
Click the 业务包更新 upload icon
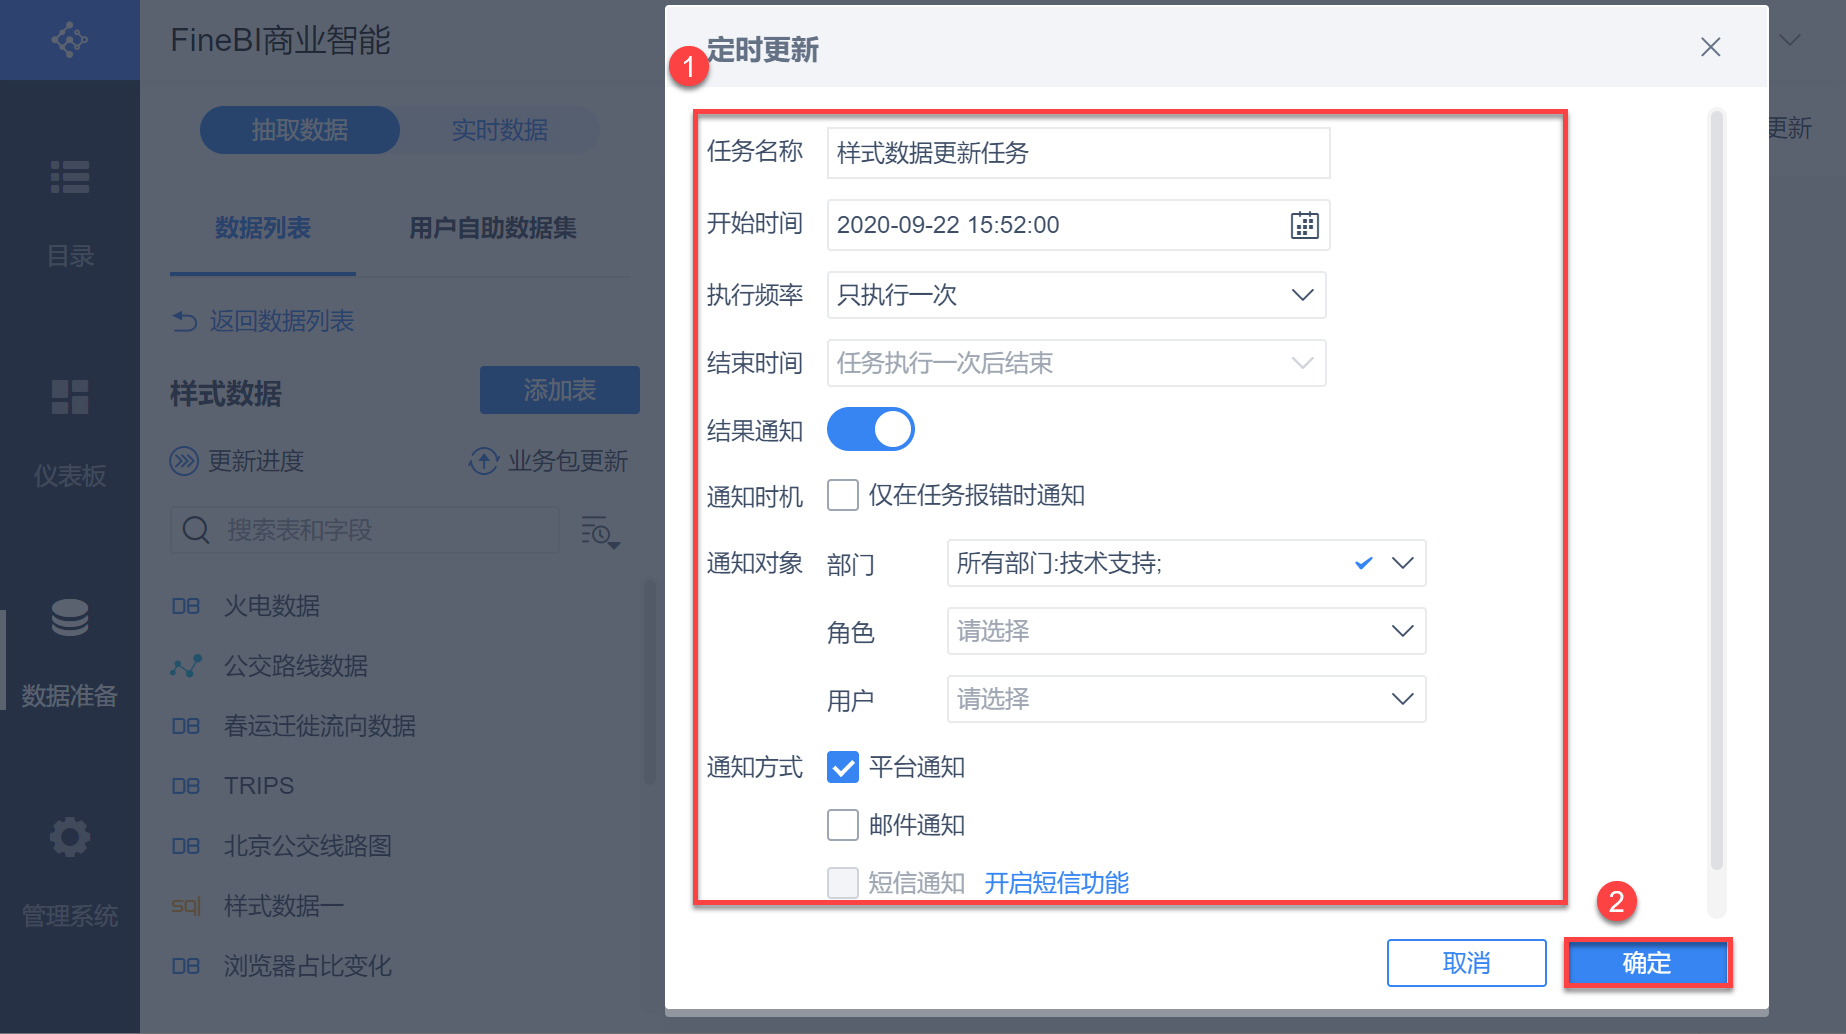tap(484, 461)
